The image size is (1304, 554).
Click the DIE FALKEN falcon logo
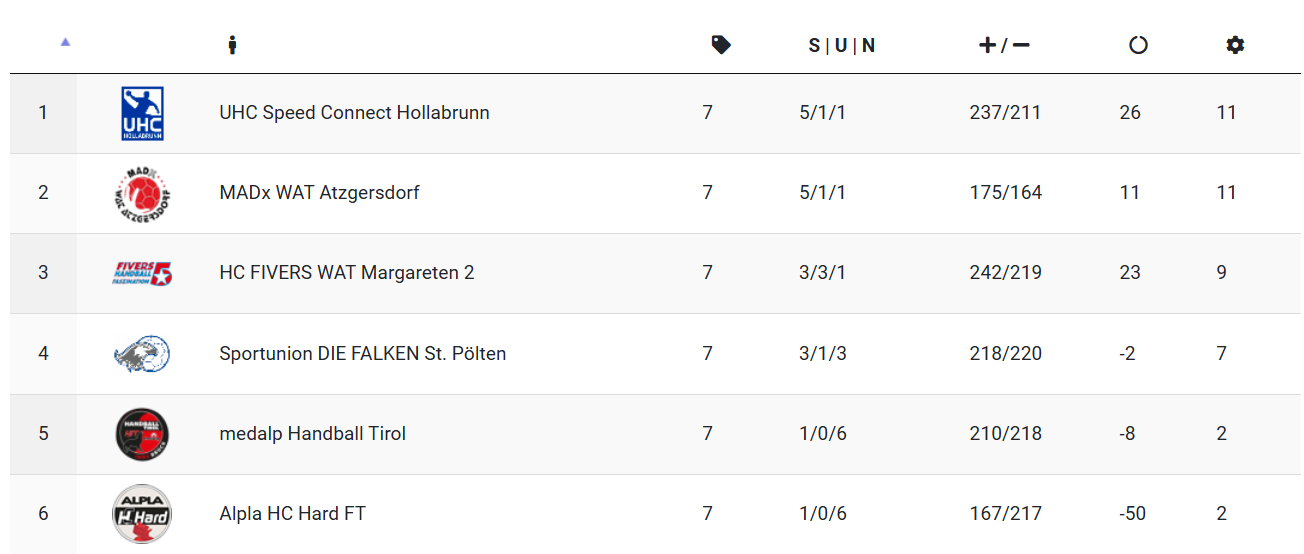click(142, 354)
